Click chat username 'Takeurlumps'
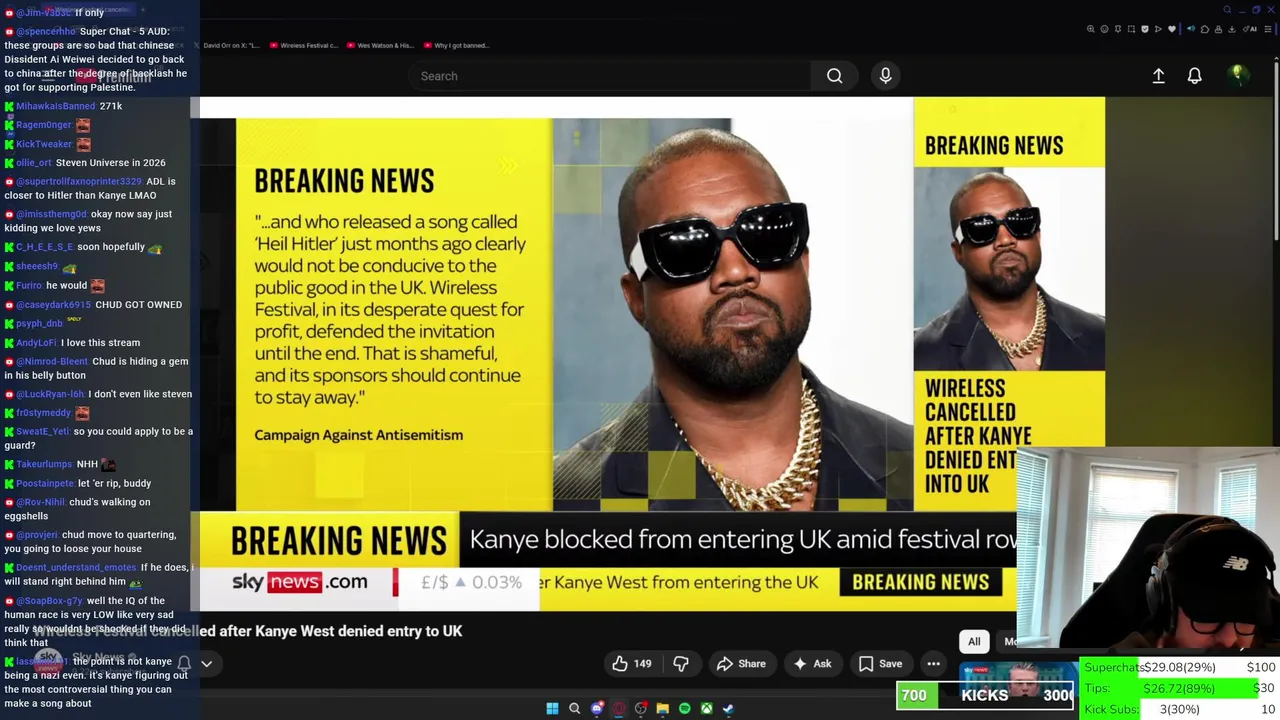 coord(44,464)
